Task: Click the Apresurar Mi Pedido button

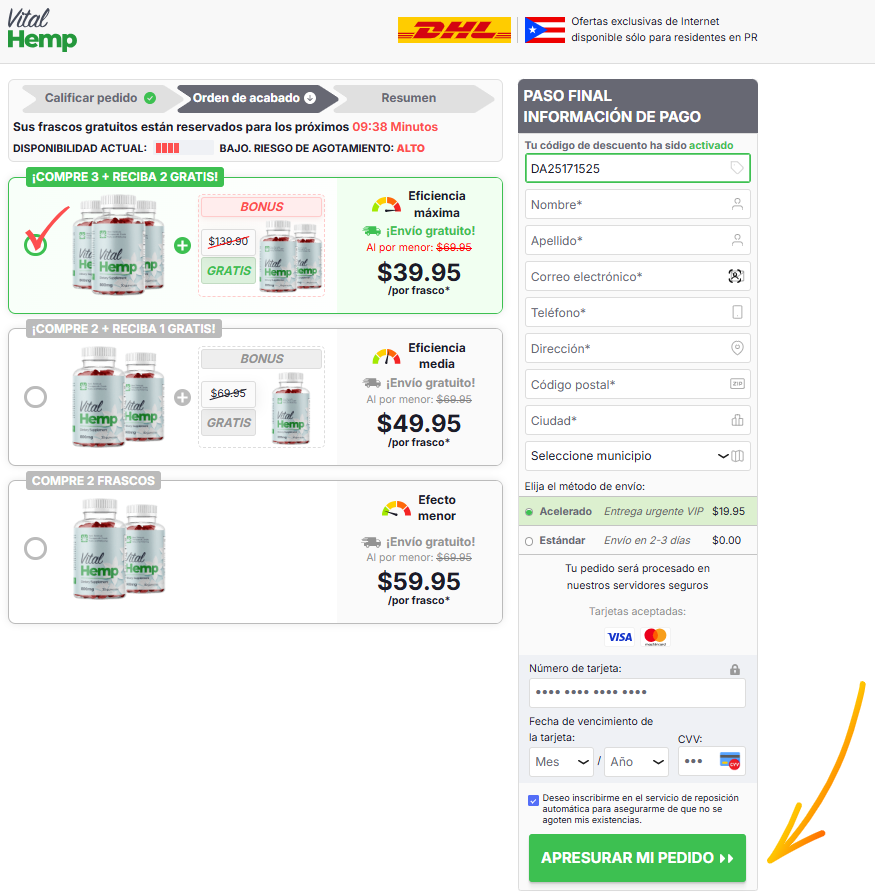Action: pos(637,858)
